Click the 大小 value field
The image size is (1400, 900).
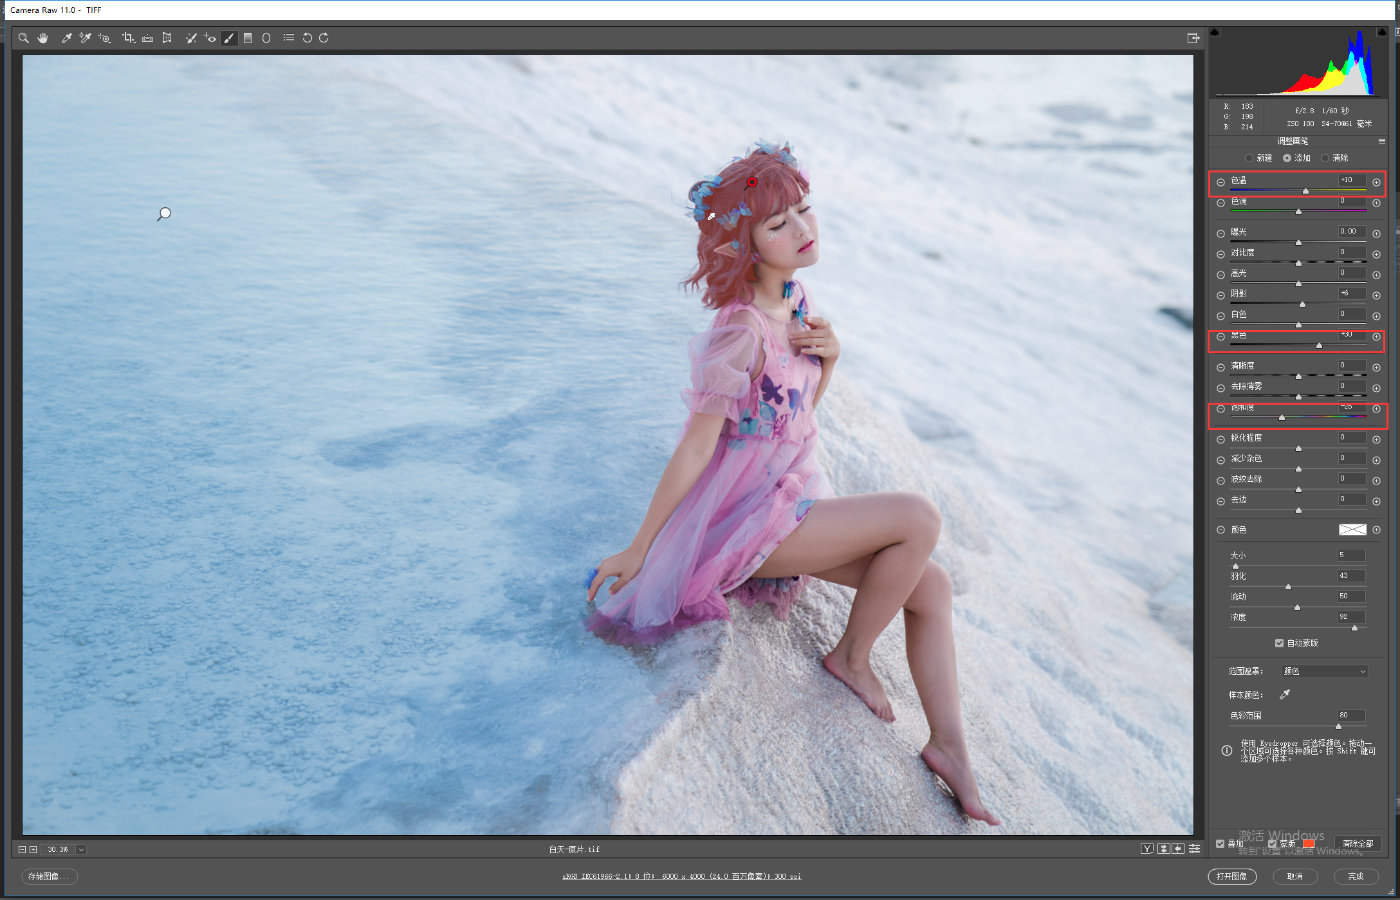coord(1352,555)
